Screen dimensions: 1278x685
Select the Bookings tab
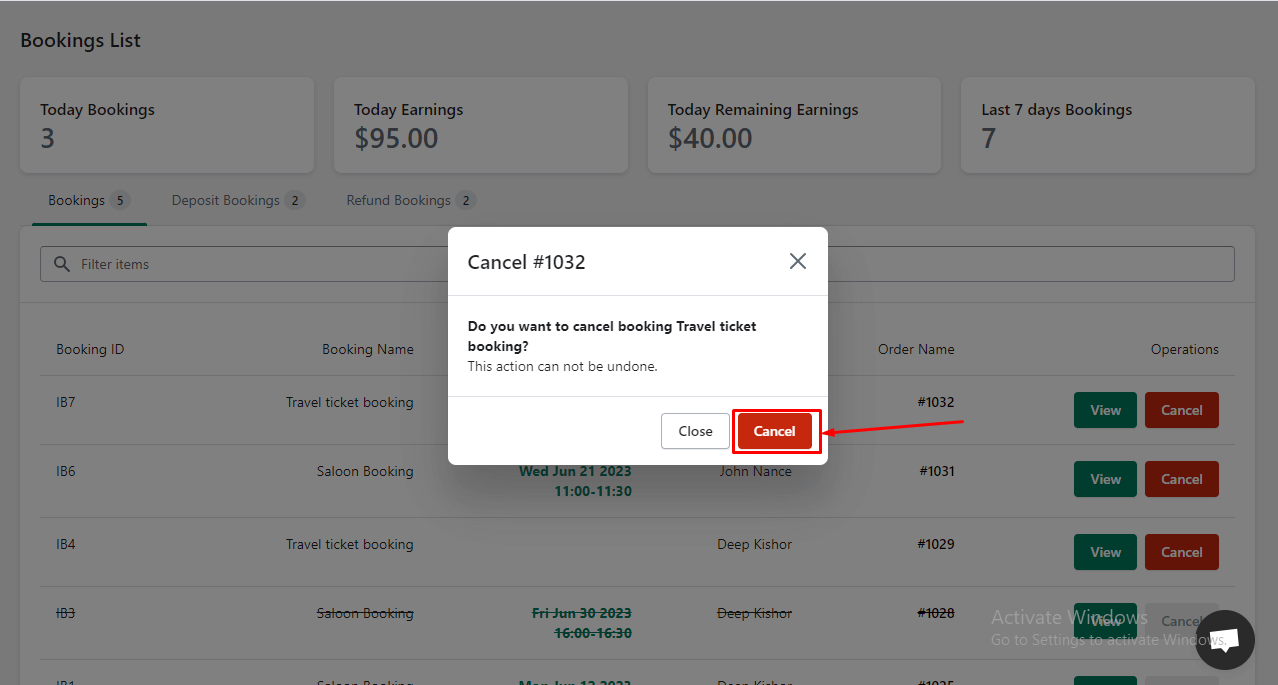pos(89,200)
